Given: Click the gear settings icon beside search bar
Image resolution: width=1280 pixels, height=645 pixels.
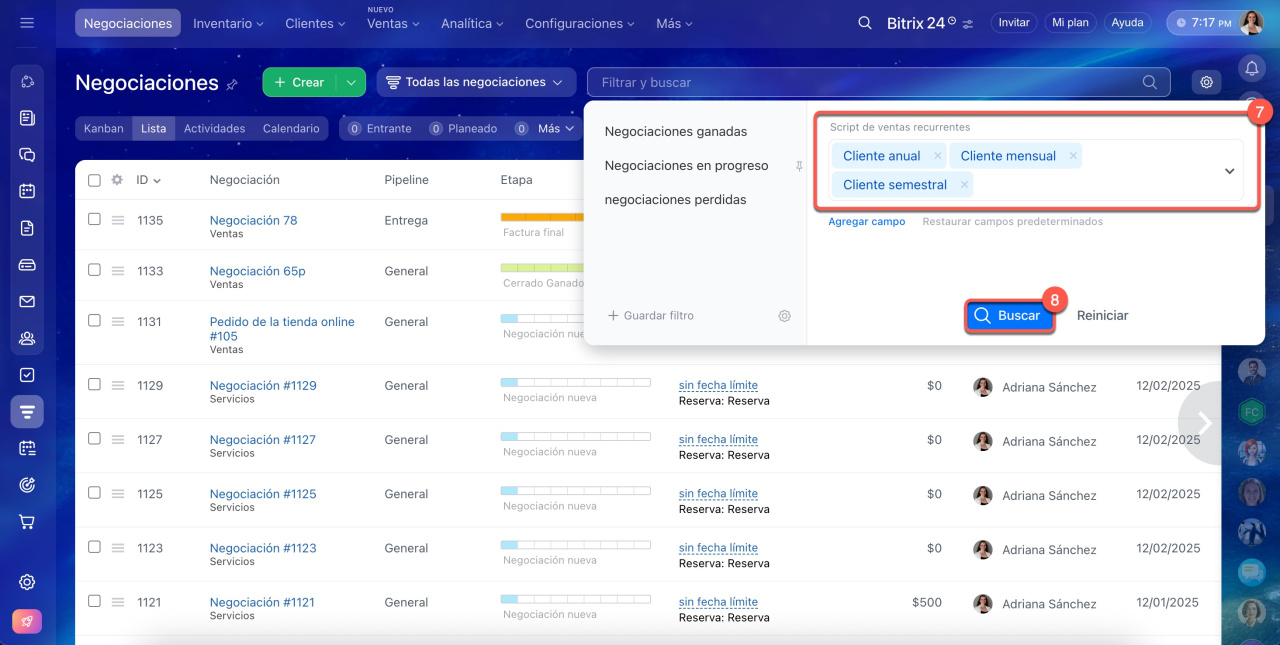Looking at the screenshot, I should point(1206,82).
